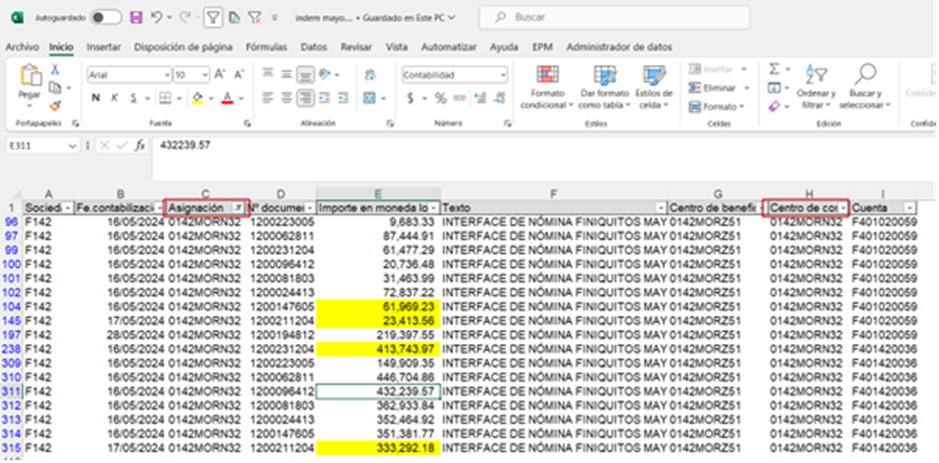Toggle italic formatting with K button
The width and height of the screenshot is (939, 463).
coord(113,97)
